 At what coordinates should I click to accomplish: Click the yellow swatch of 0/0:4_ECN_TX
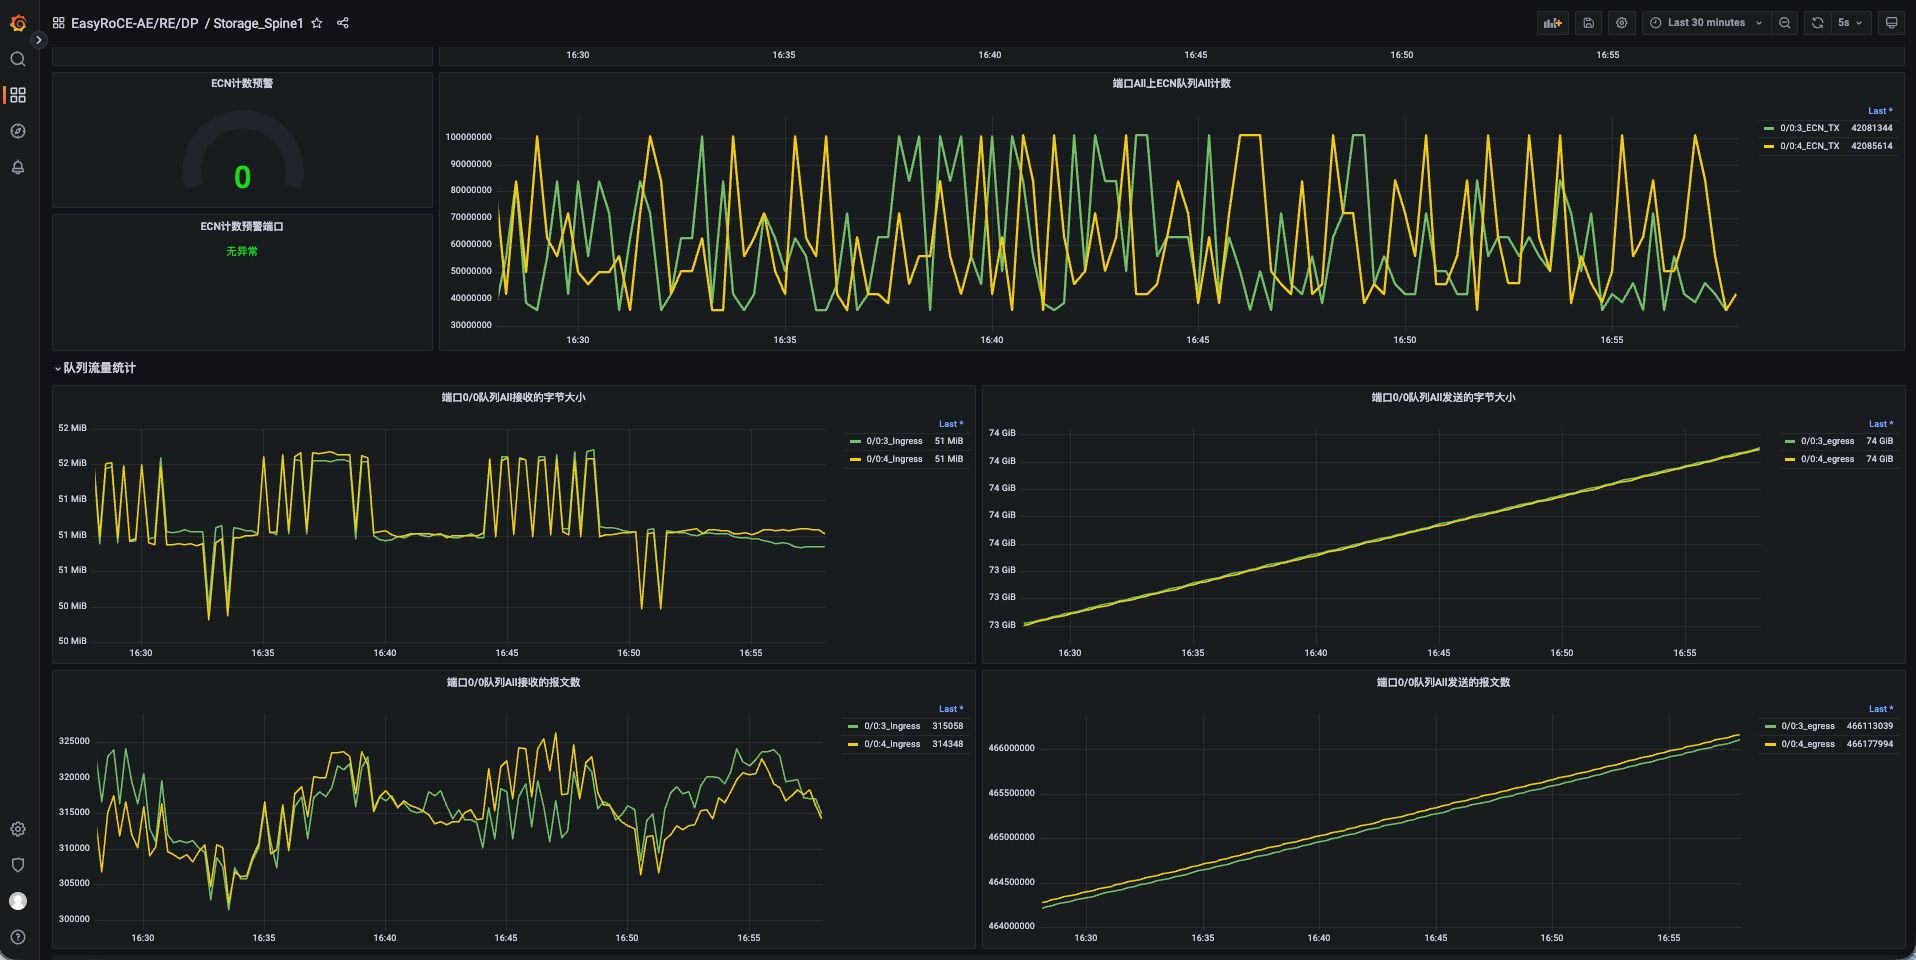1768,146
